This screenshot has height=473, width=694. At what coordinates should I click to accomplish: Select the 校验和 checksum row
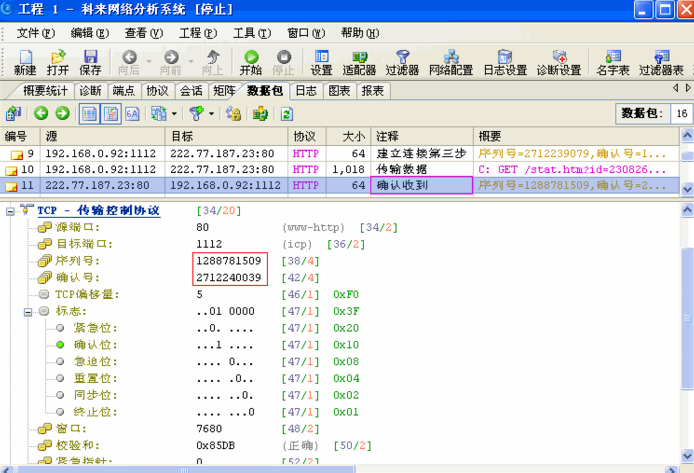click(x=204, y=446)
